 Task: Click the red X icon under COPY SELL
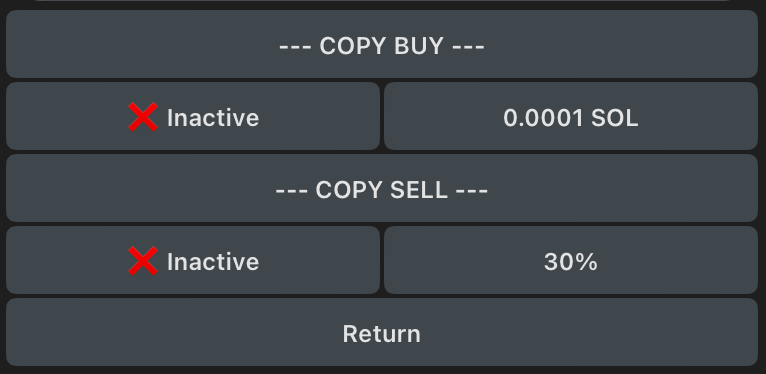pyautogui.click(x=143, y=261)
